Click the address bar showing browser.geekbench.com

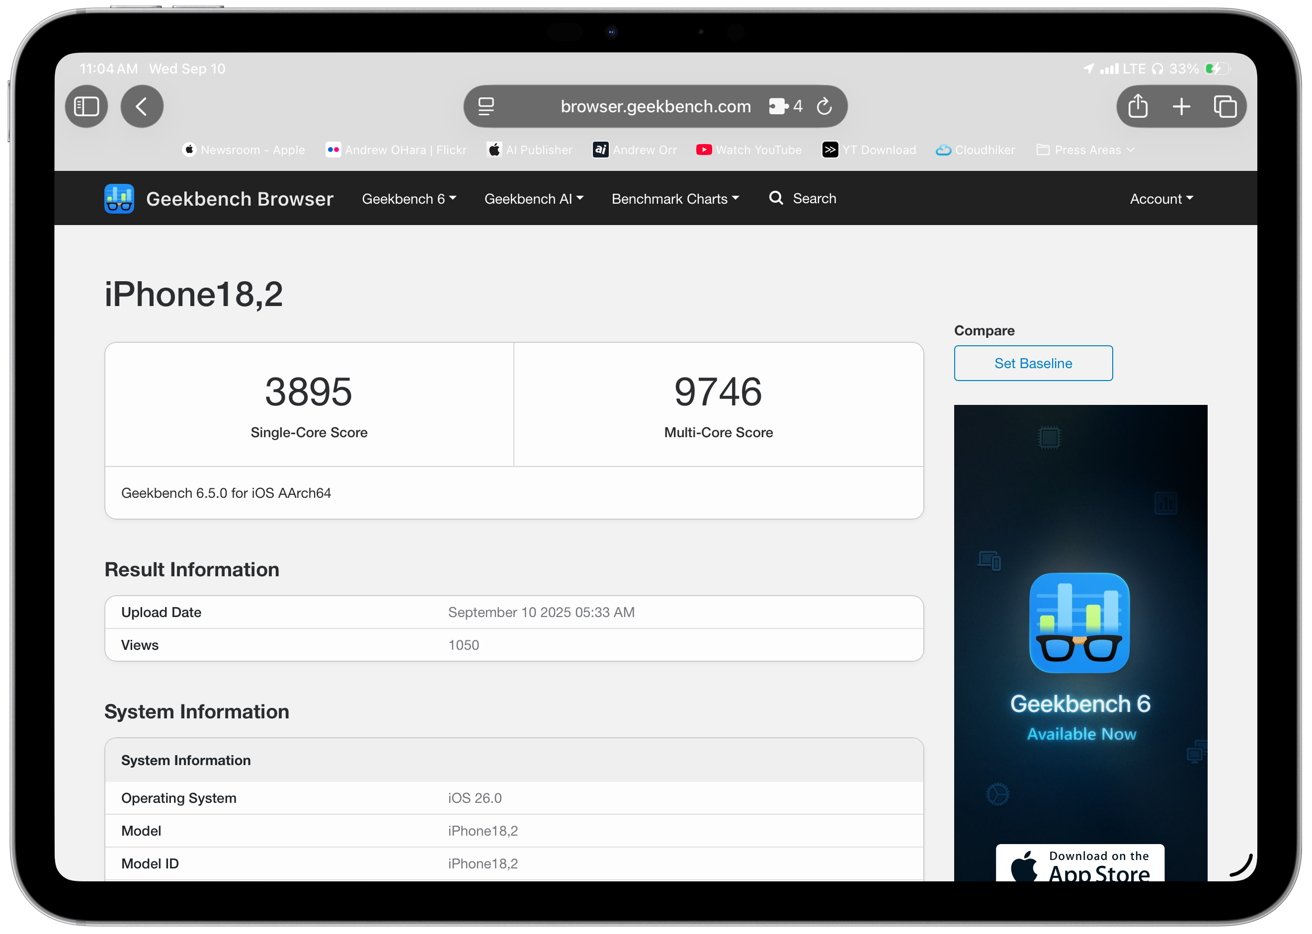point(655,106)
